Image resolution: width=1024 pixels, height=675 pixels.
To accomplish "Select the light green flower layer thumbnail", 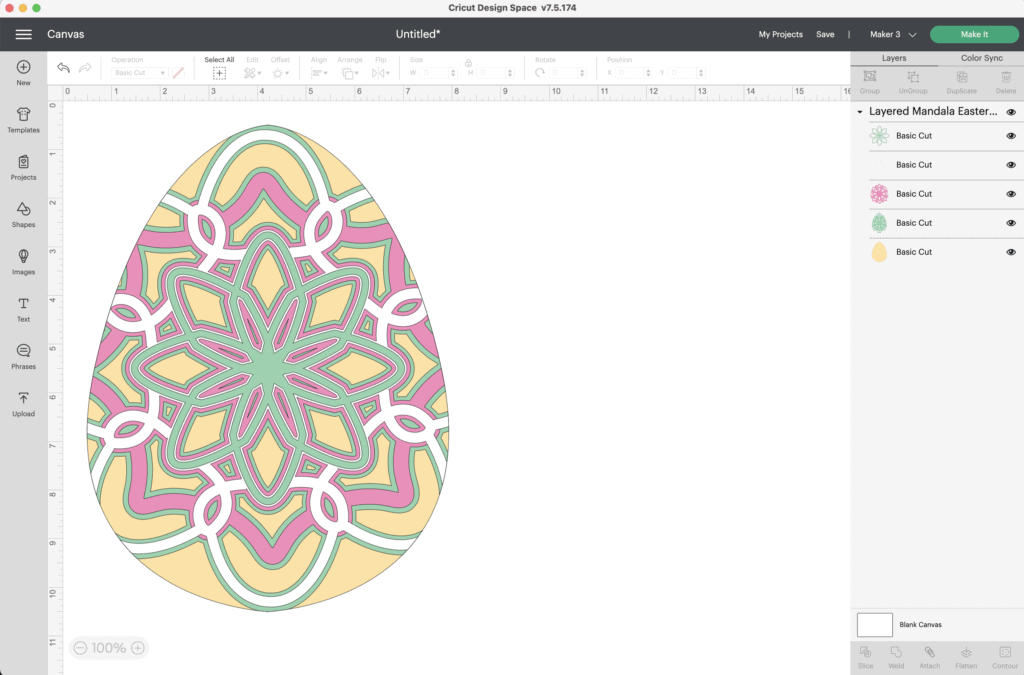I will point(879,136).
